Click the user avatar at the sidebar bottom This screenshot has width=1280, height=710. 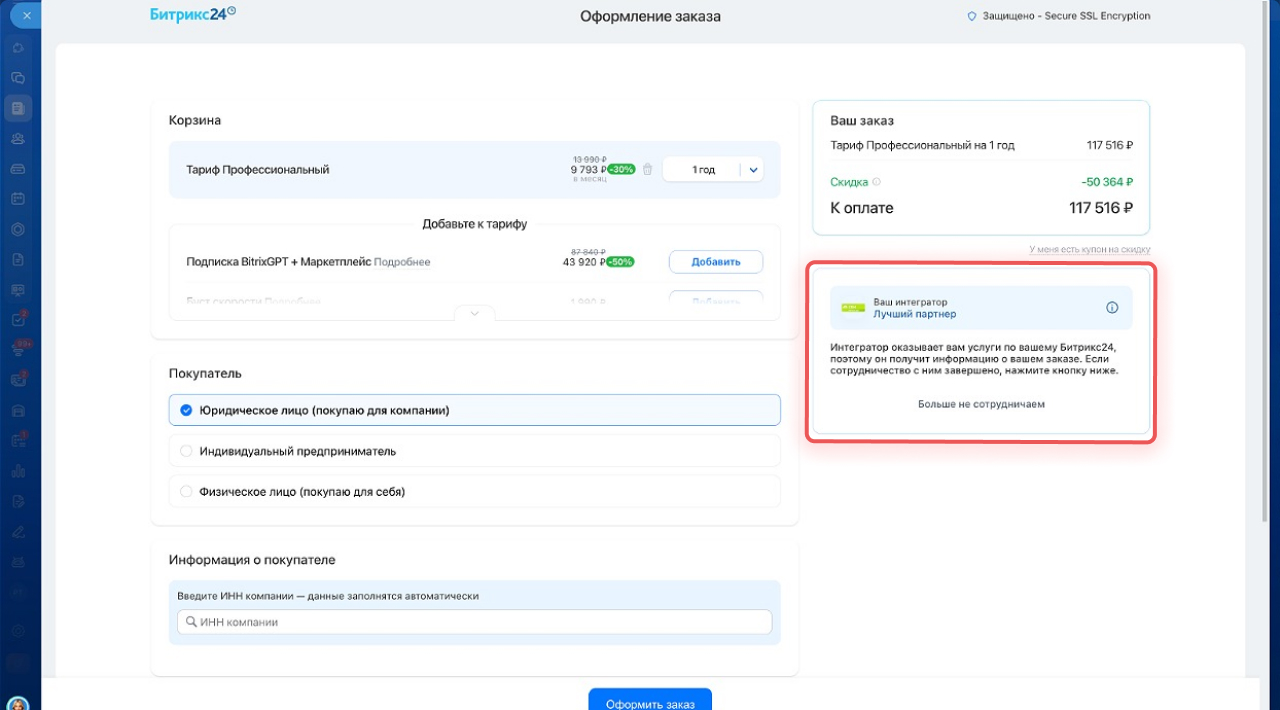tap(18, 702)
